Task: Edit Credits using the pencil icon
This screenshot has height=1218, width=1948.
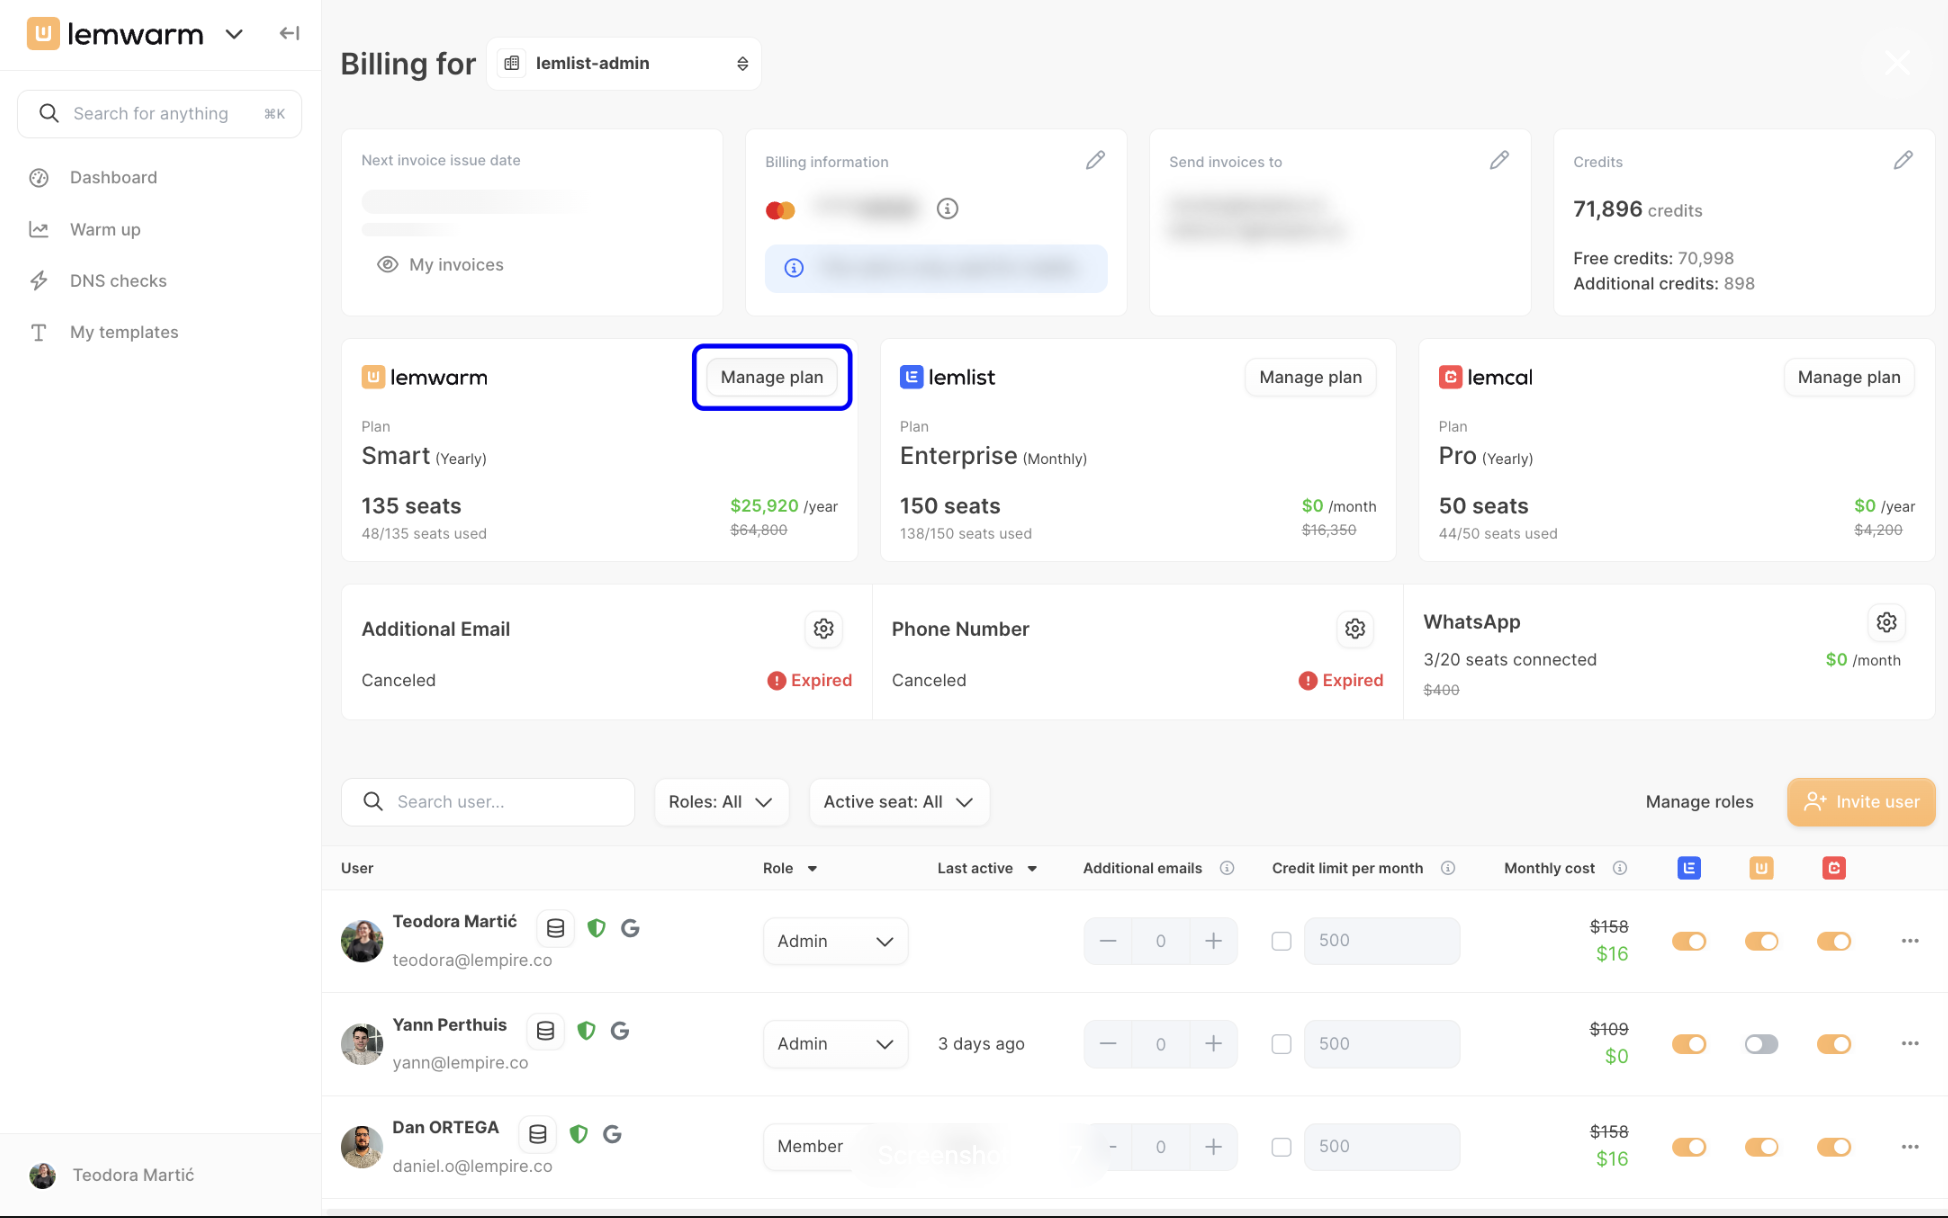Action: (x=1902, y=160)
